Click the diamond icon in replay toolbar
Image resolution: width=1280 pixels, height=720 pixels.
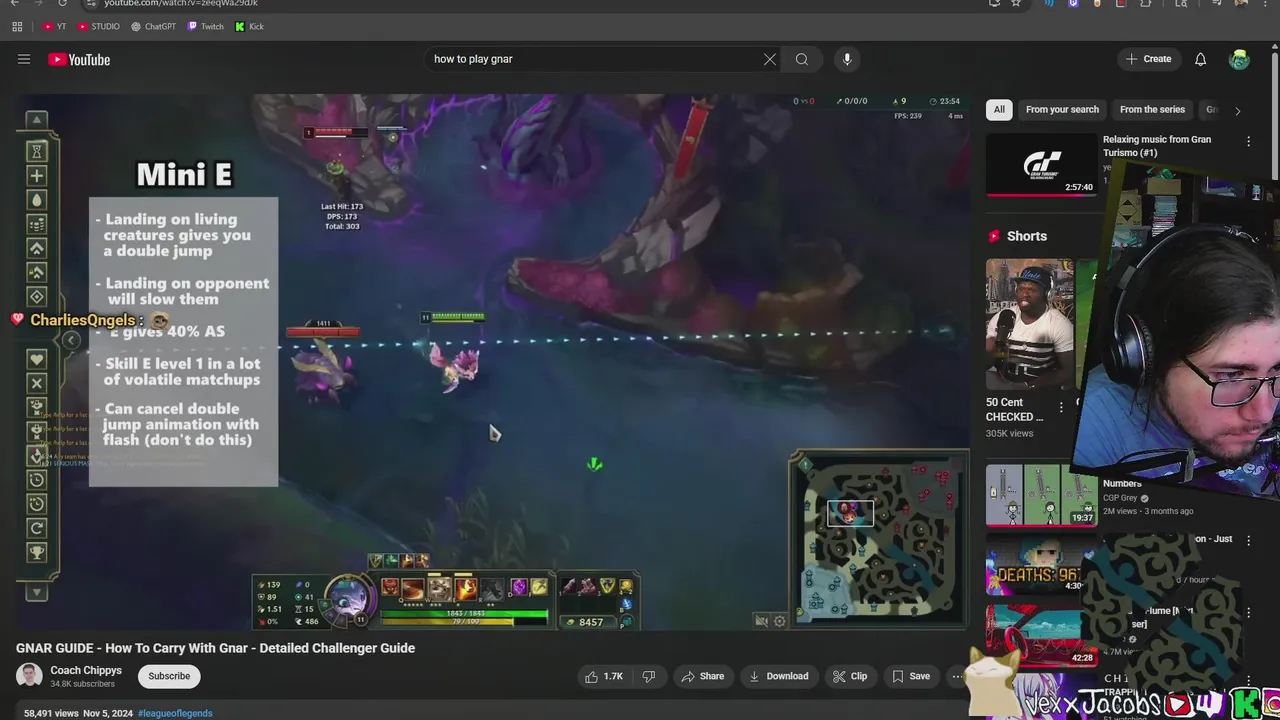(37, 296)
